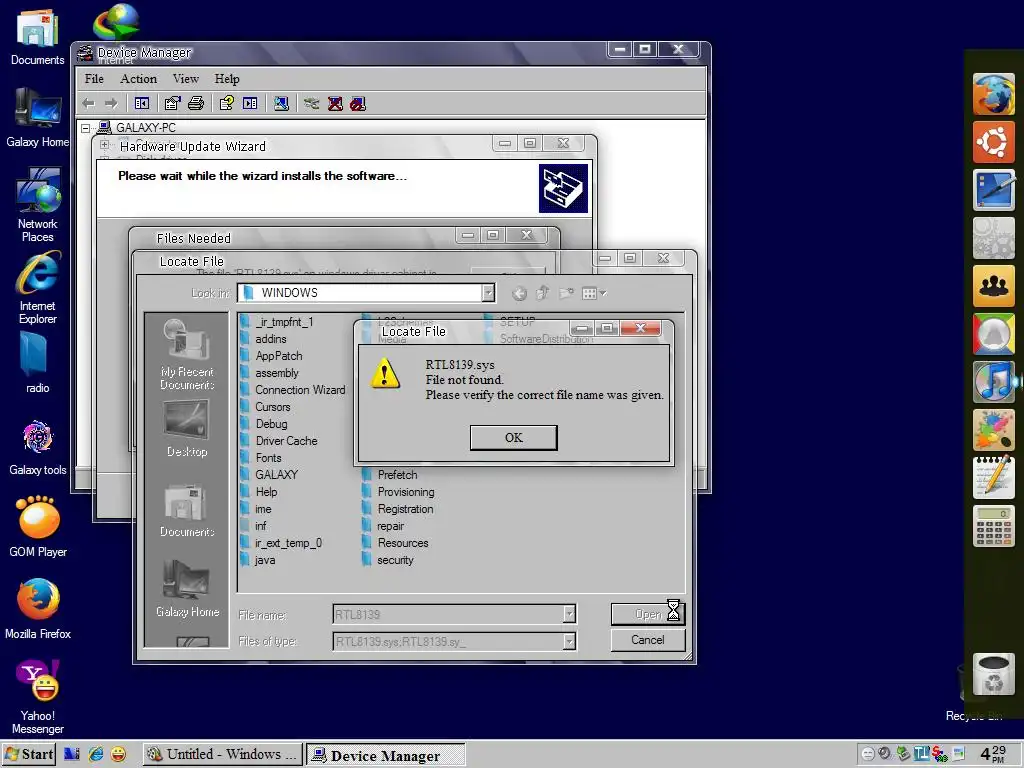The image size is (1024, 768).
Task: Click the Disable device toolbar icon
Action: [x=358, y=103]
